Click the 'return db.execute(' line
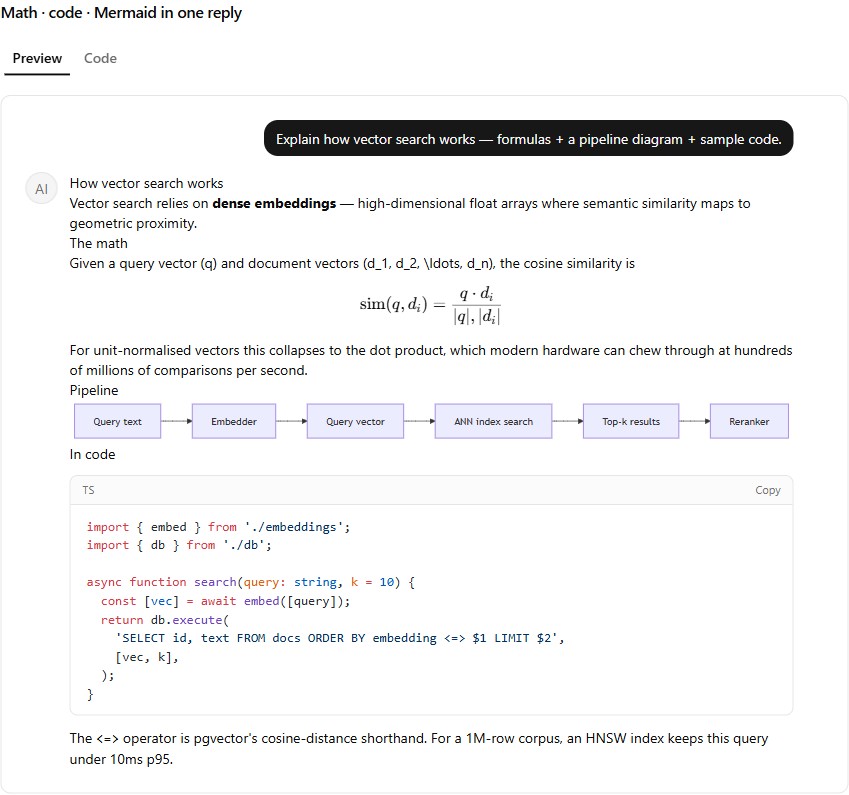849x795 pixels. [x=165, y=620]
